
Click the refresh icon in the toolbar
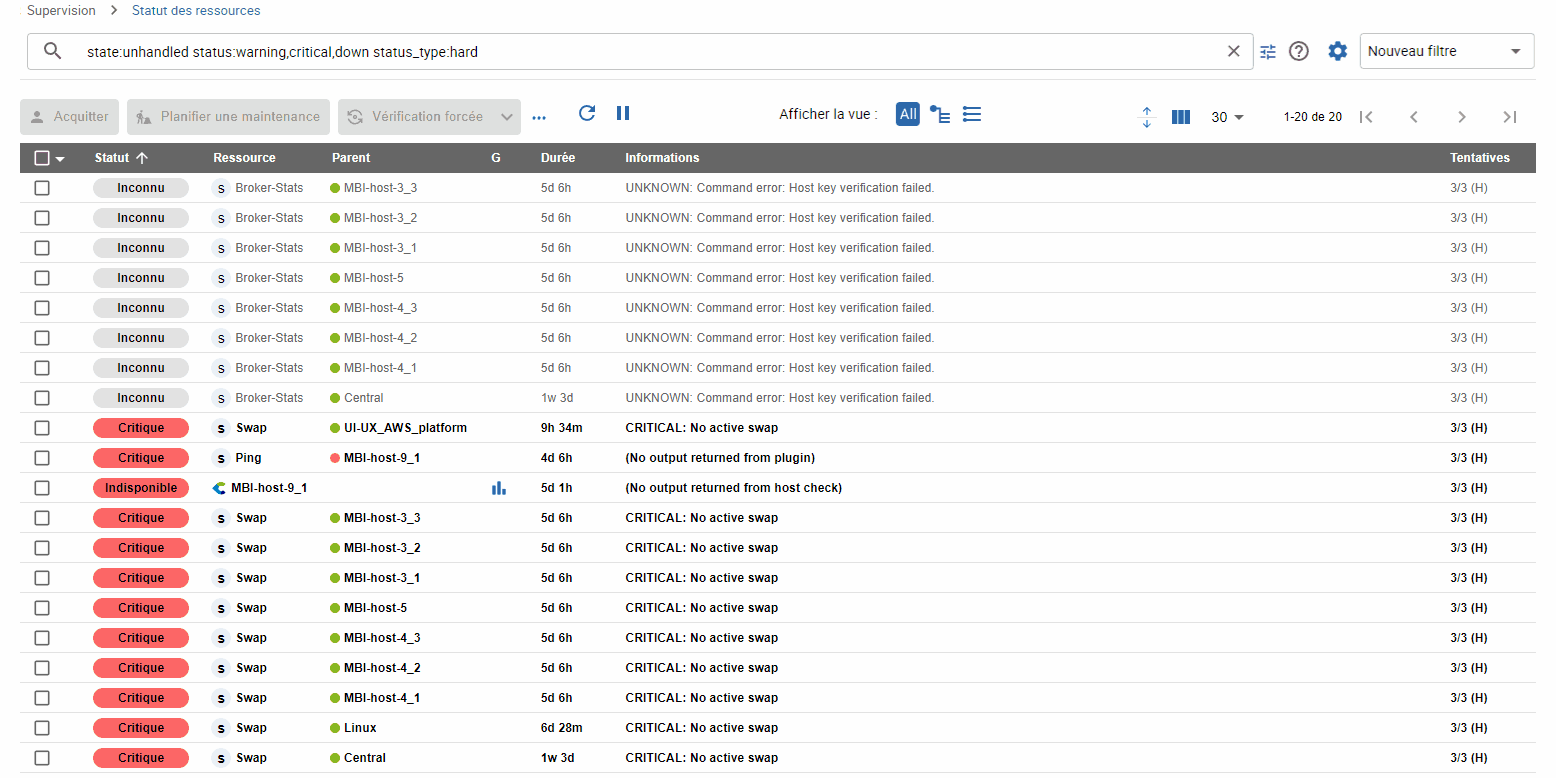pos(587,113)
